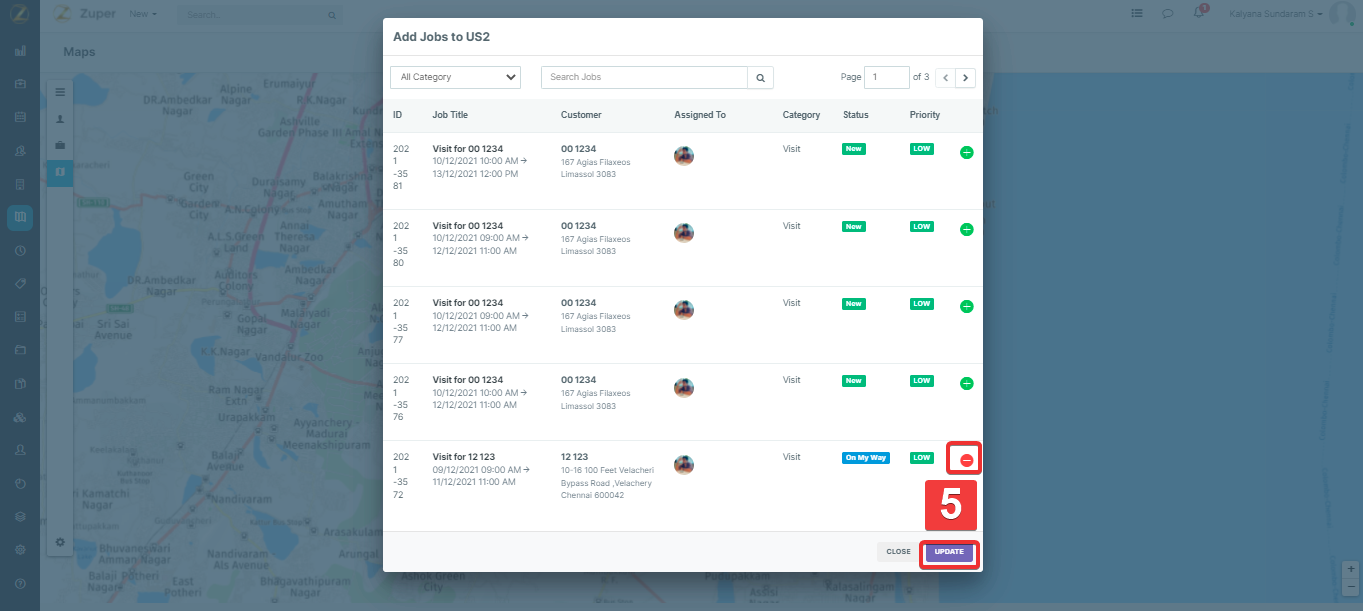Click assignee avatar for job 2021-3577
Image resolution: width=1363 pixels, height=611 pixels.
(684, 309)
